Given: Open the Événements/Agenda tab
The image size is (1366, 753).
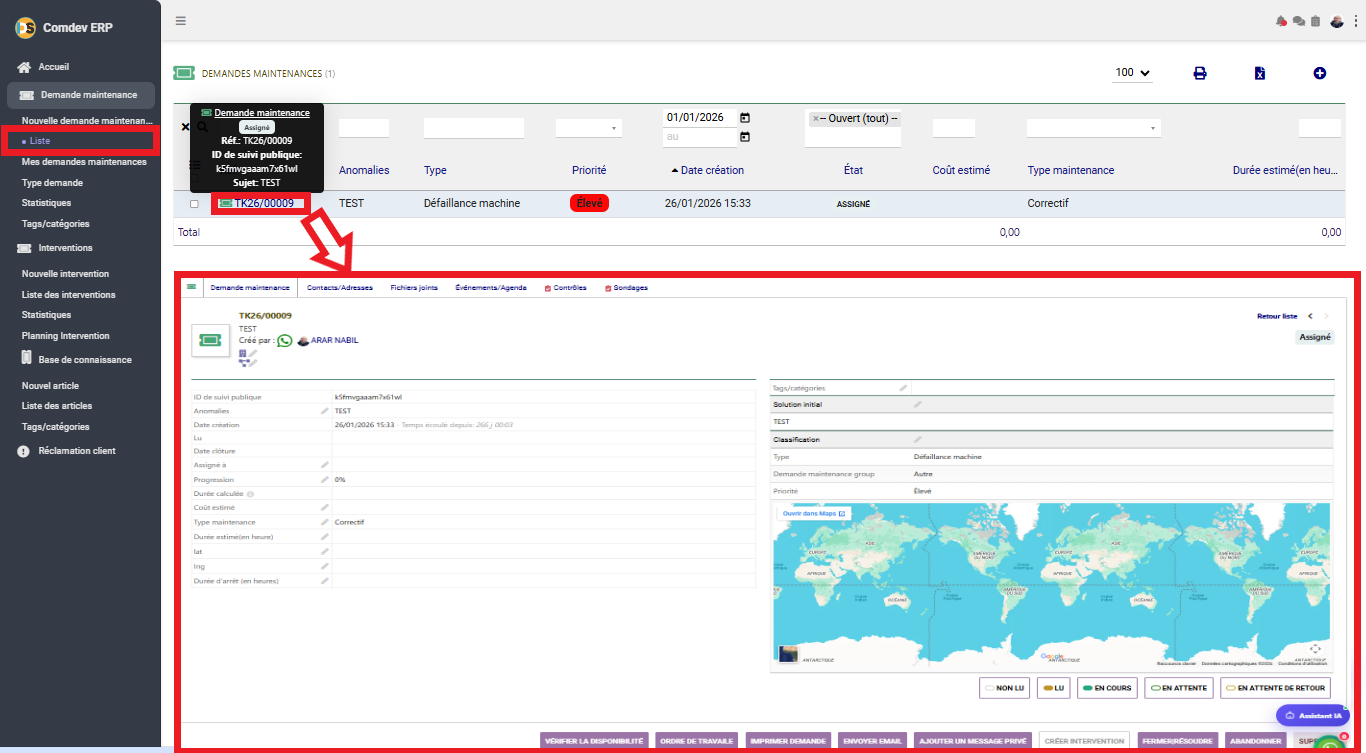Looking at the screenshot, I should [x=491, y=288].
